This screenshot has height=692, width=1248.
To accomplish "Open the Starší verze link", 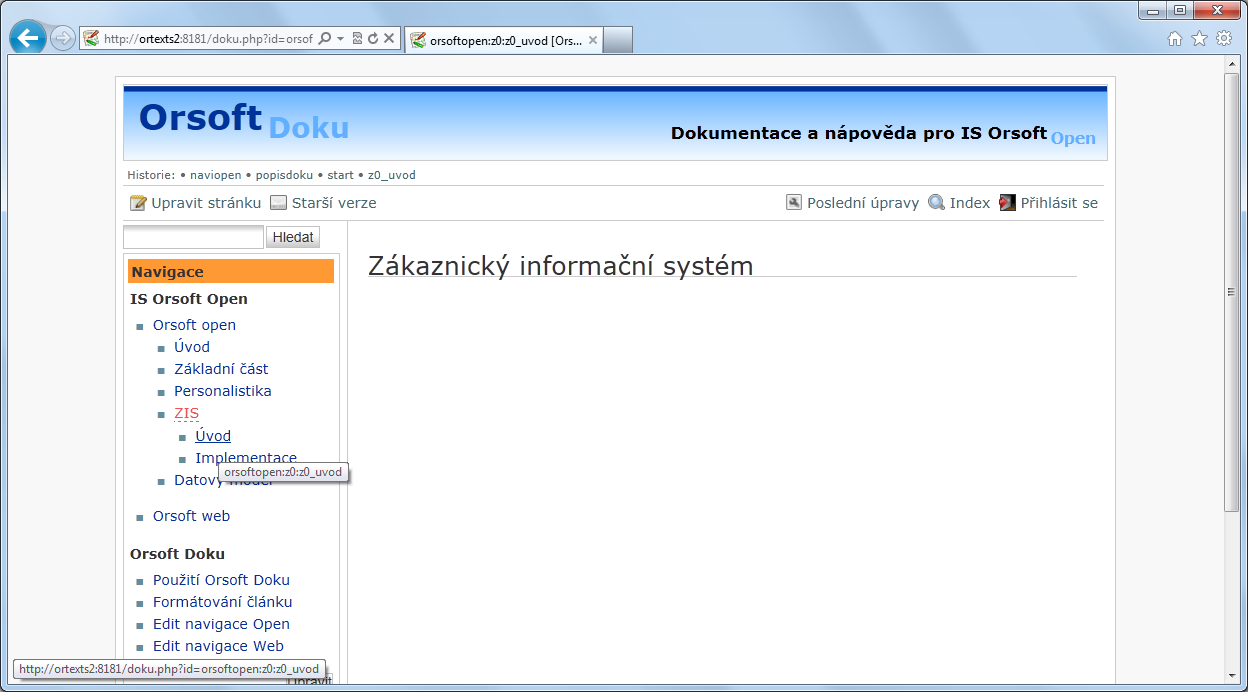I will tap(333, 203).
